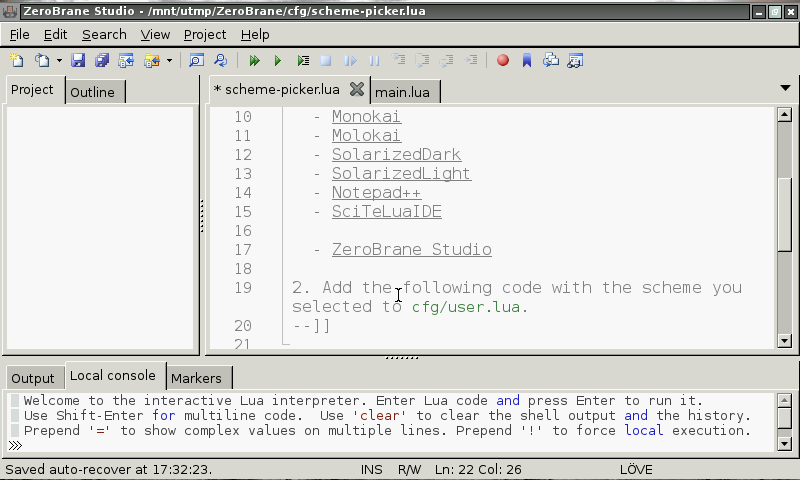The width and height of the screenshot is (800, 480).
Task: Select the Local console tab
Action: [113, 376]
